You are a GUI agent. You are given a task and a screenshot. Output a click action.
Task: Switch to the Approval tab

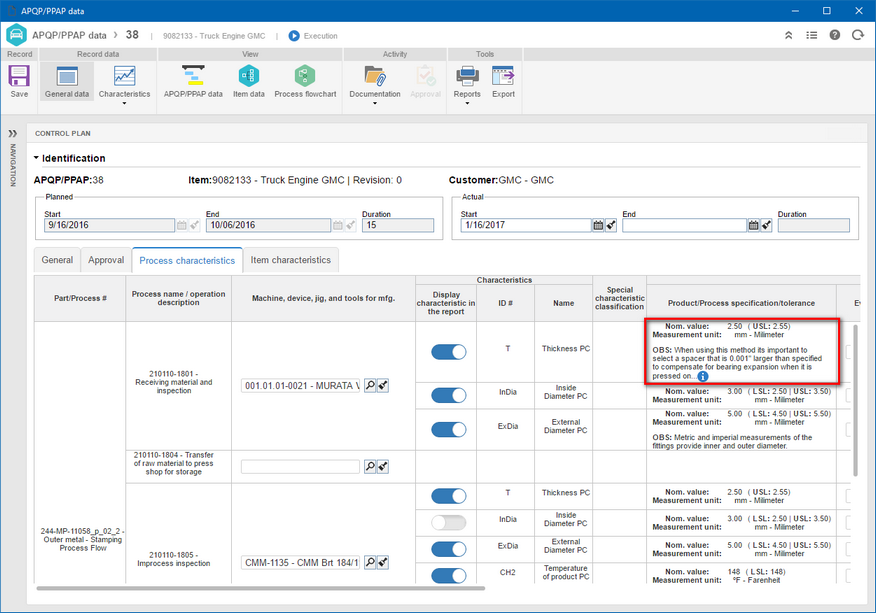click(x=106, y=260)
